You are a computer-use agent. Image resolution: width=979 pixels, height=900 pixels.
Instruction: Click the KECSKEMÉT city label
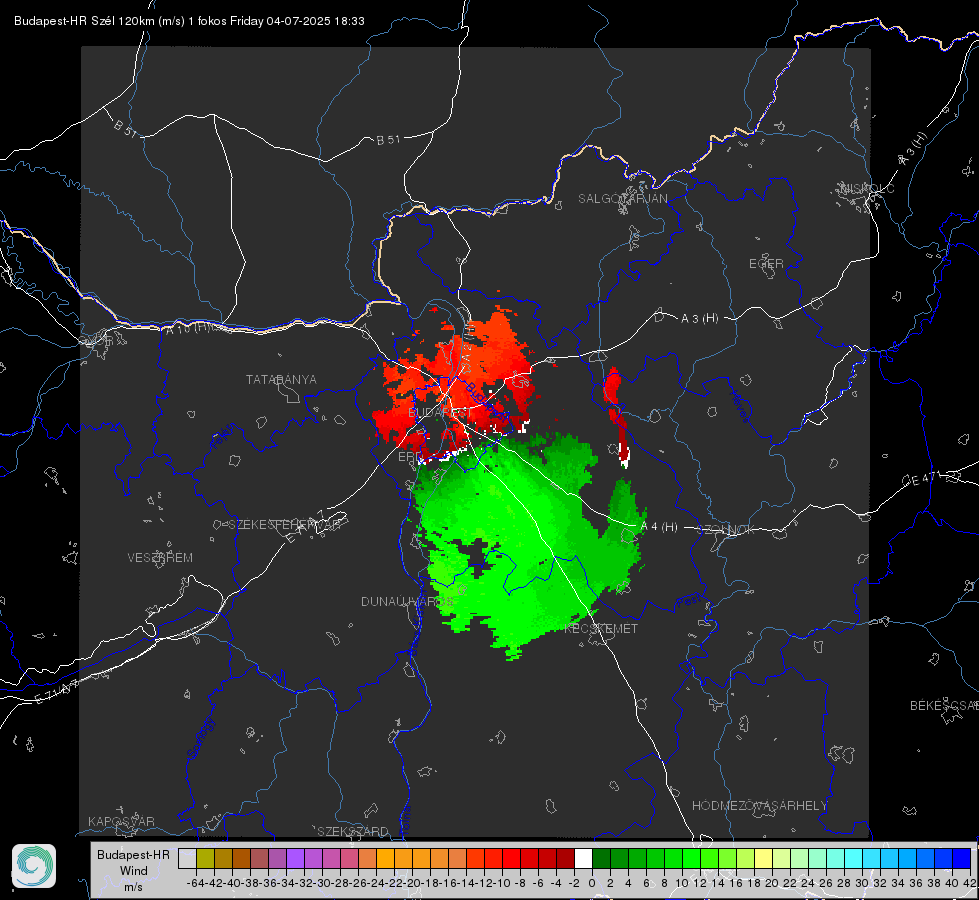601,628
